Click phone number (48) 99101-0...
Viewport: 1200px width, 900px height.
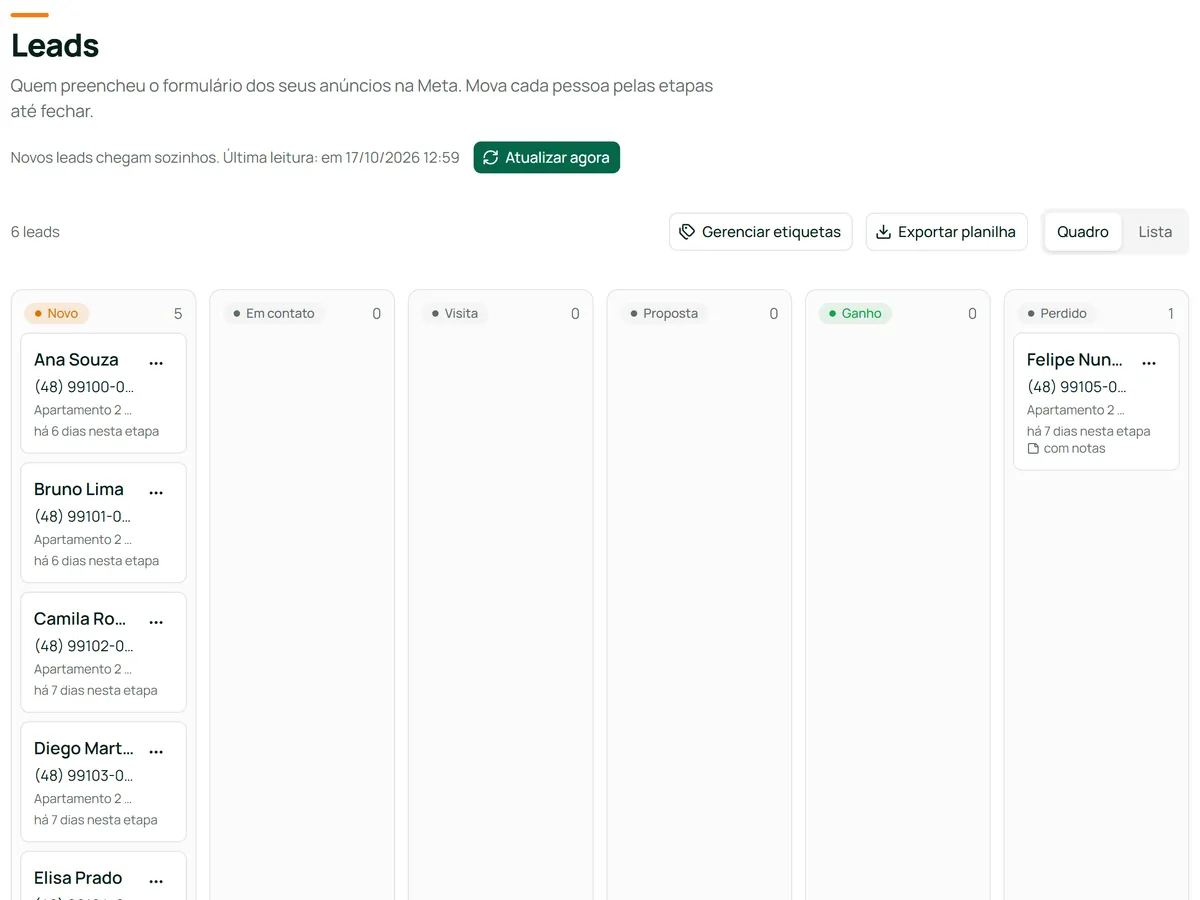tap(83, 517)
